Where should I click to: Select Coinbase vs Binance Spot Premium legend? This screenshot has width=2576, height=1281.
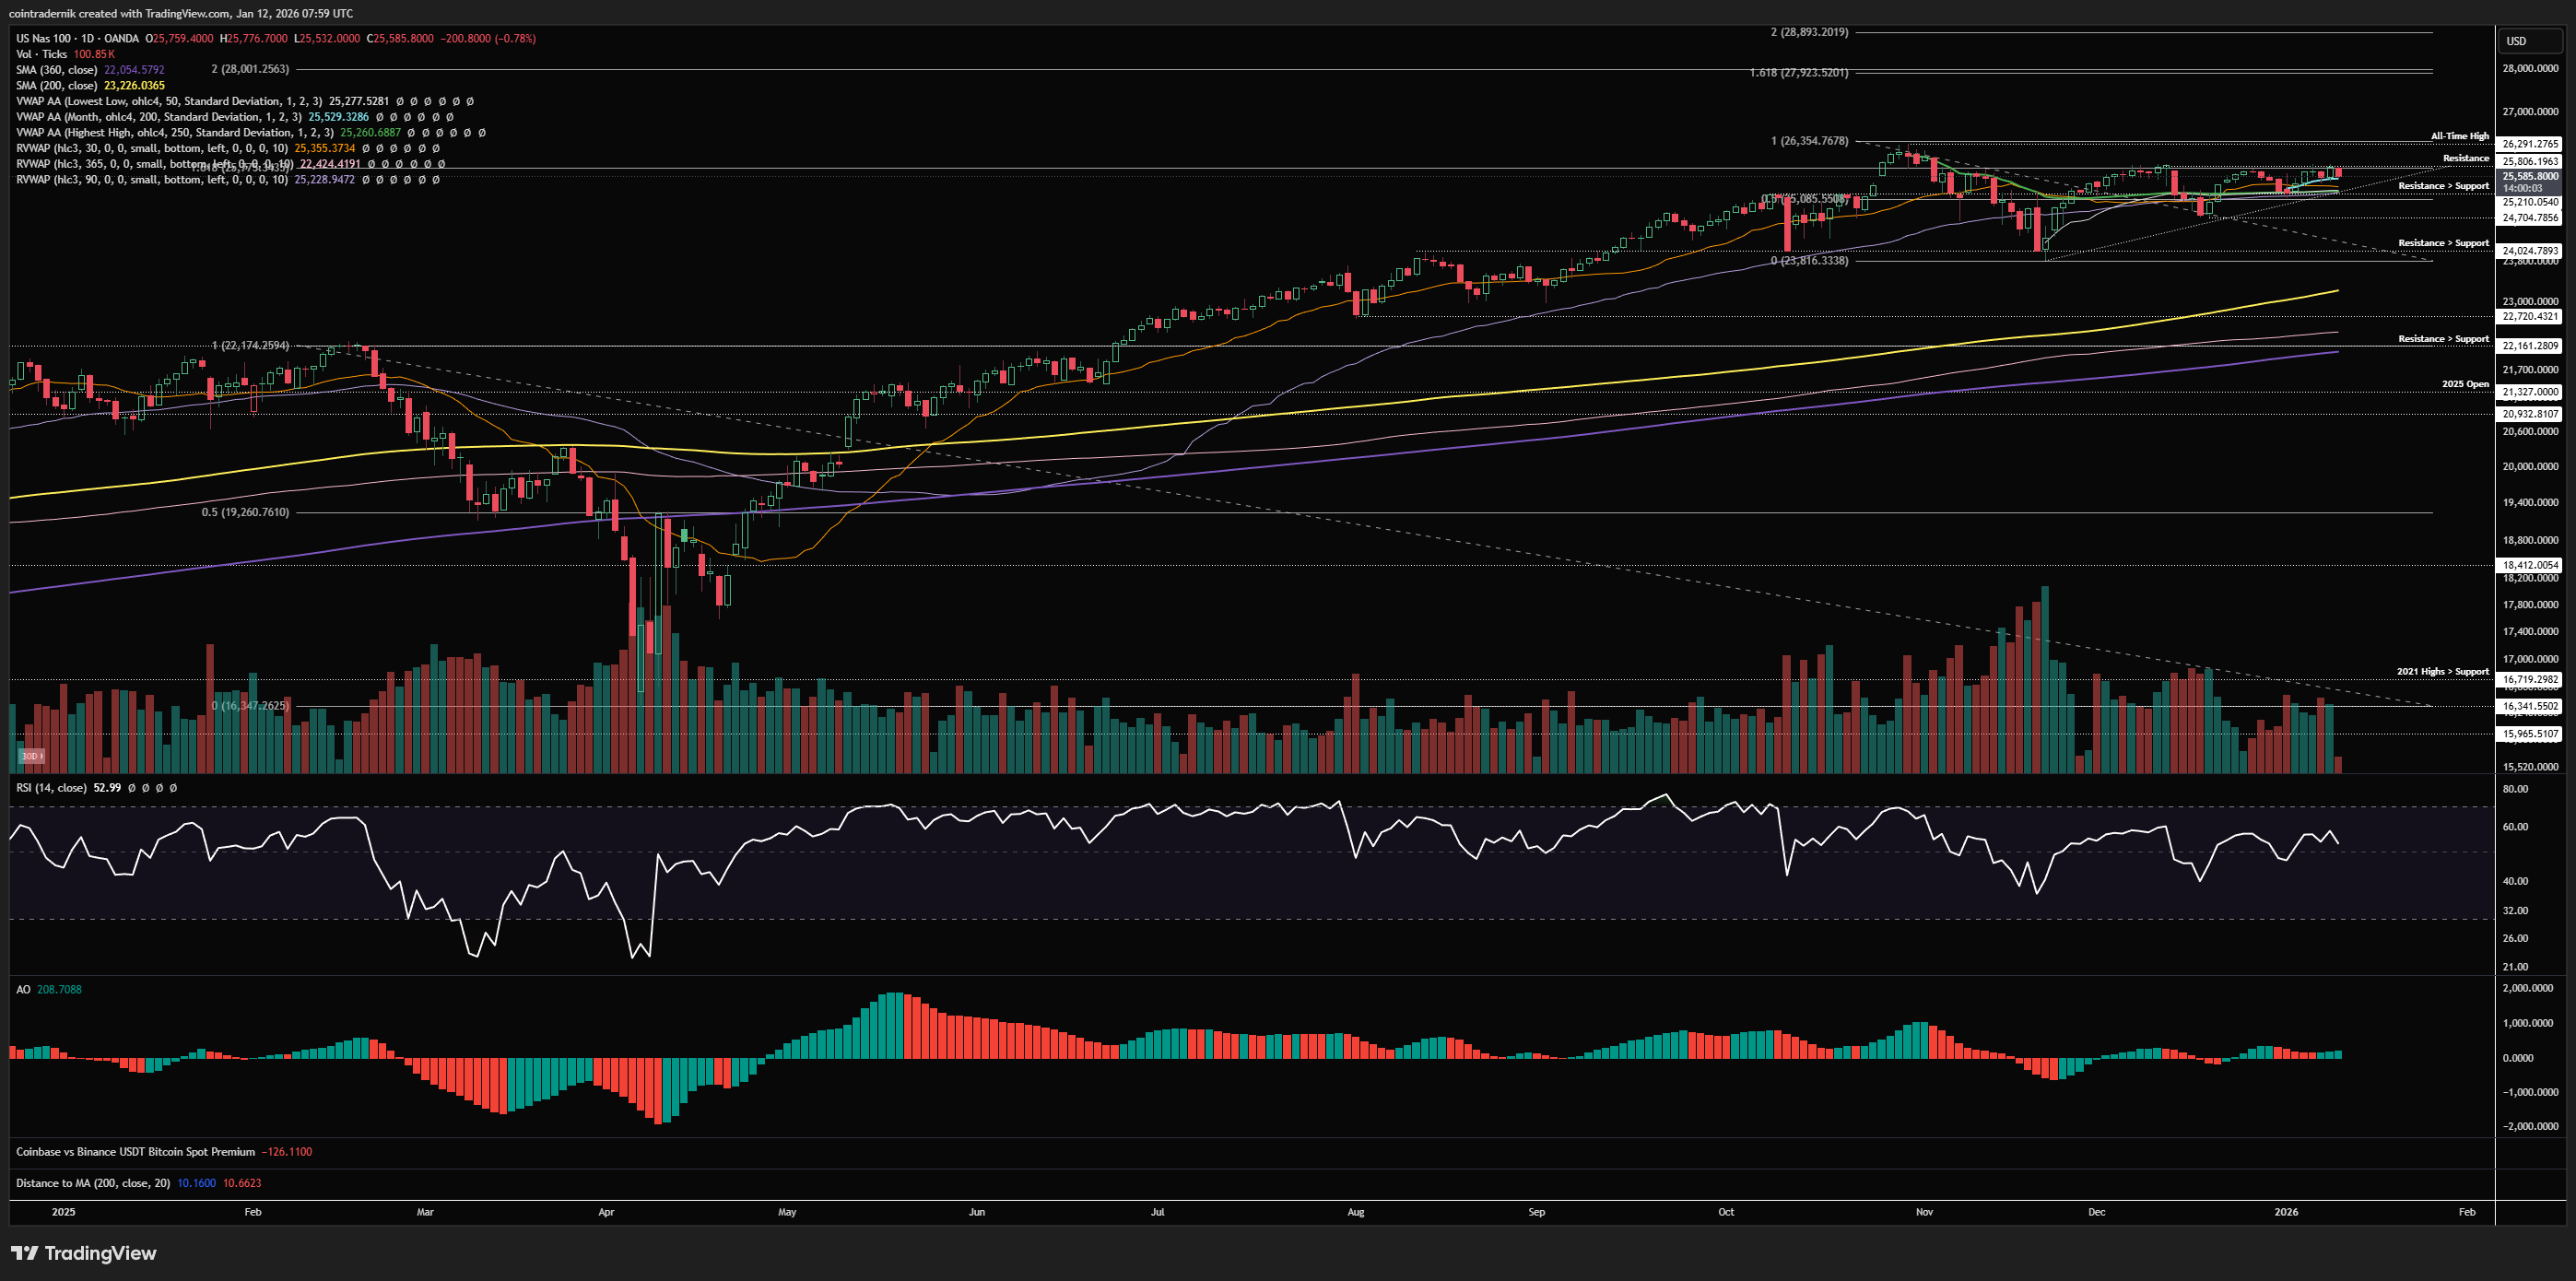[135, 1152]
